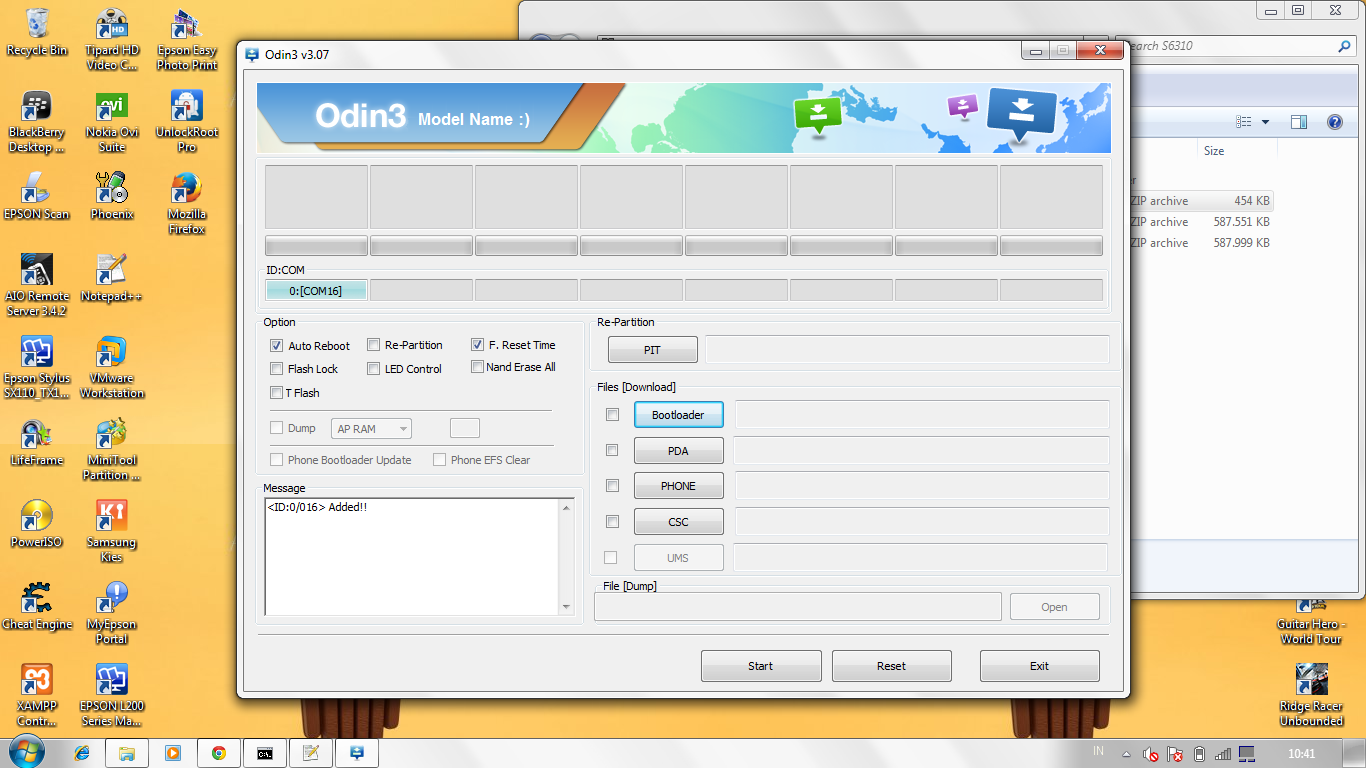This screenshot has height=768, width=1366.
Task: Tick checkbox beside PDA button
Action: pos(612,451)
